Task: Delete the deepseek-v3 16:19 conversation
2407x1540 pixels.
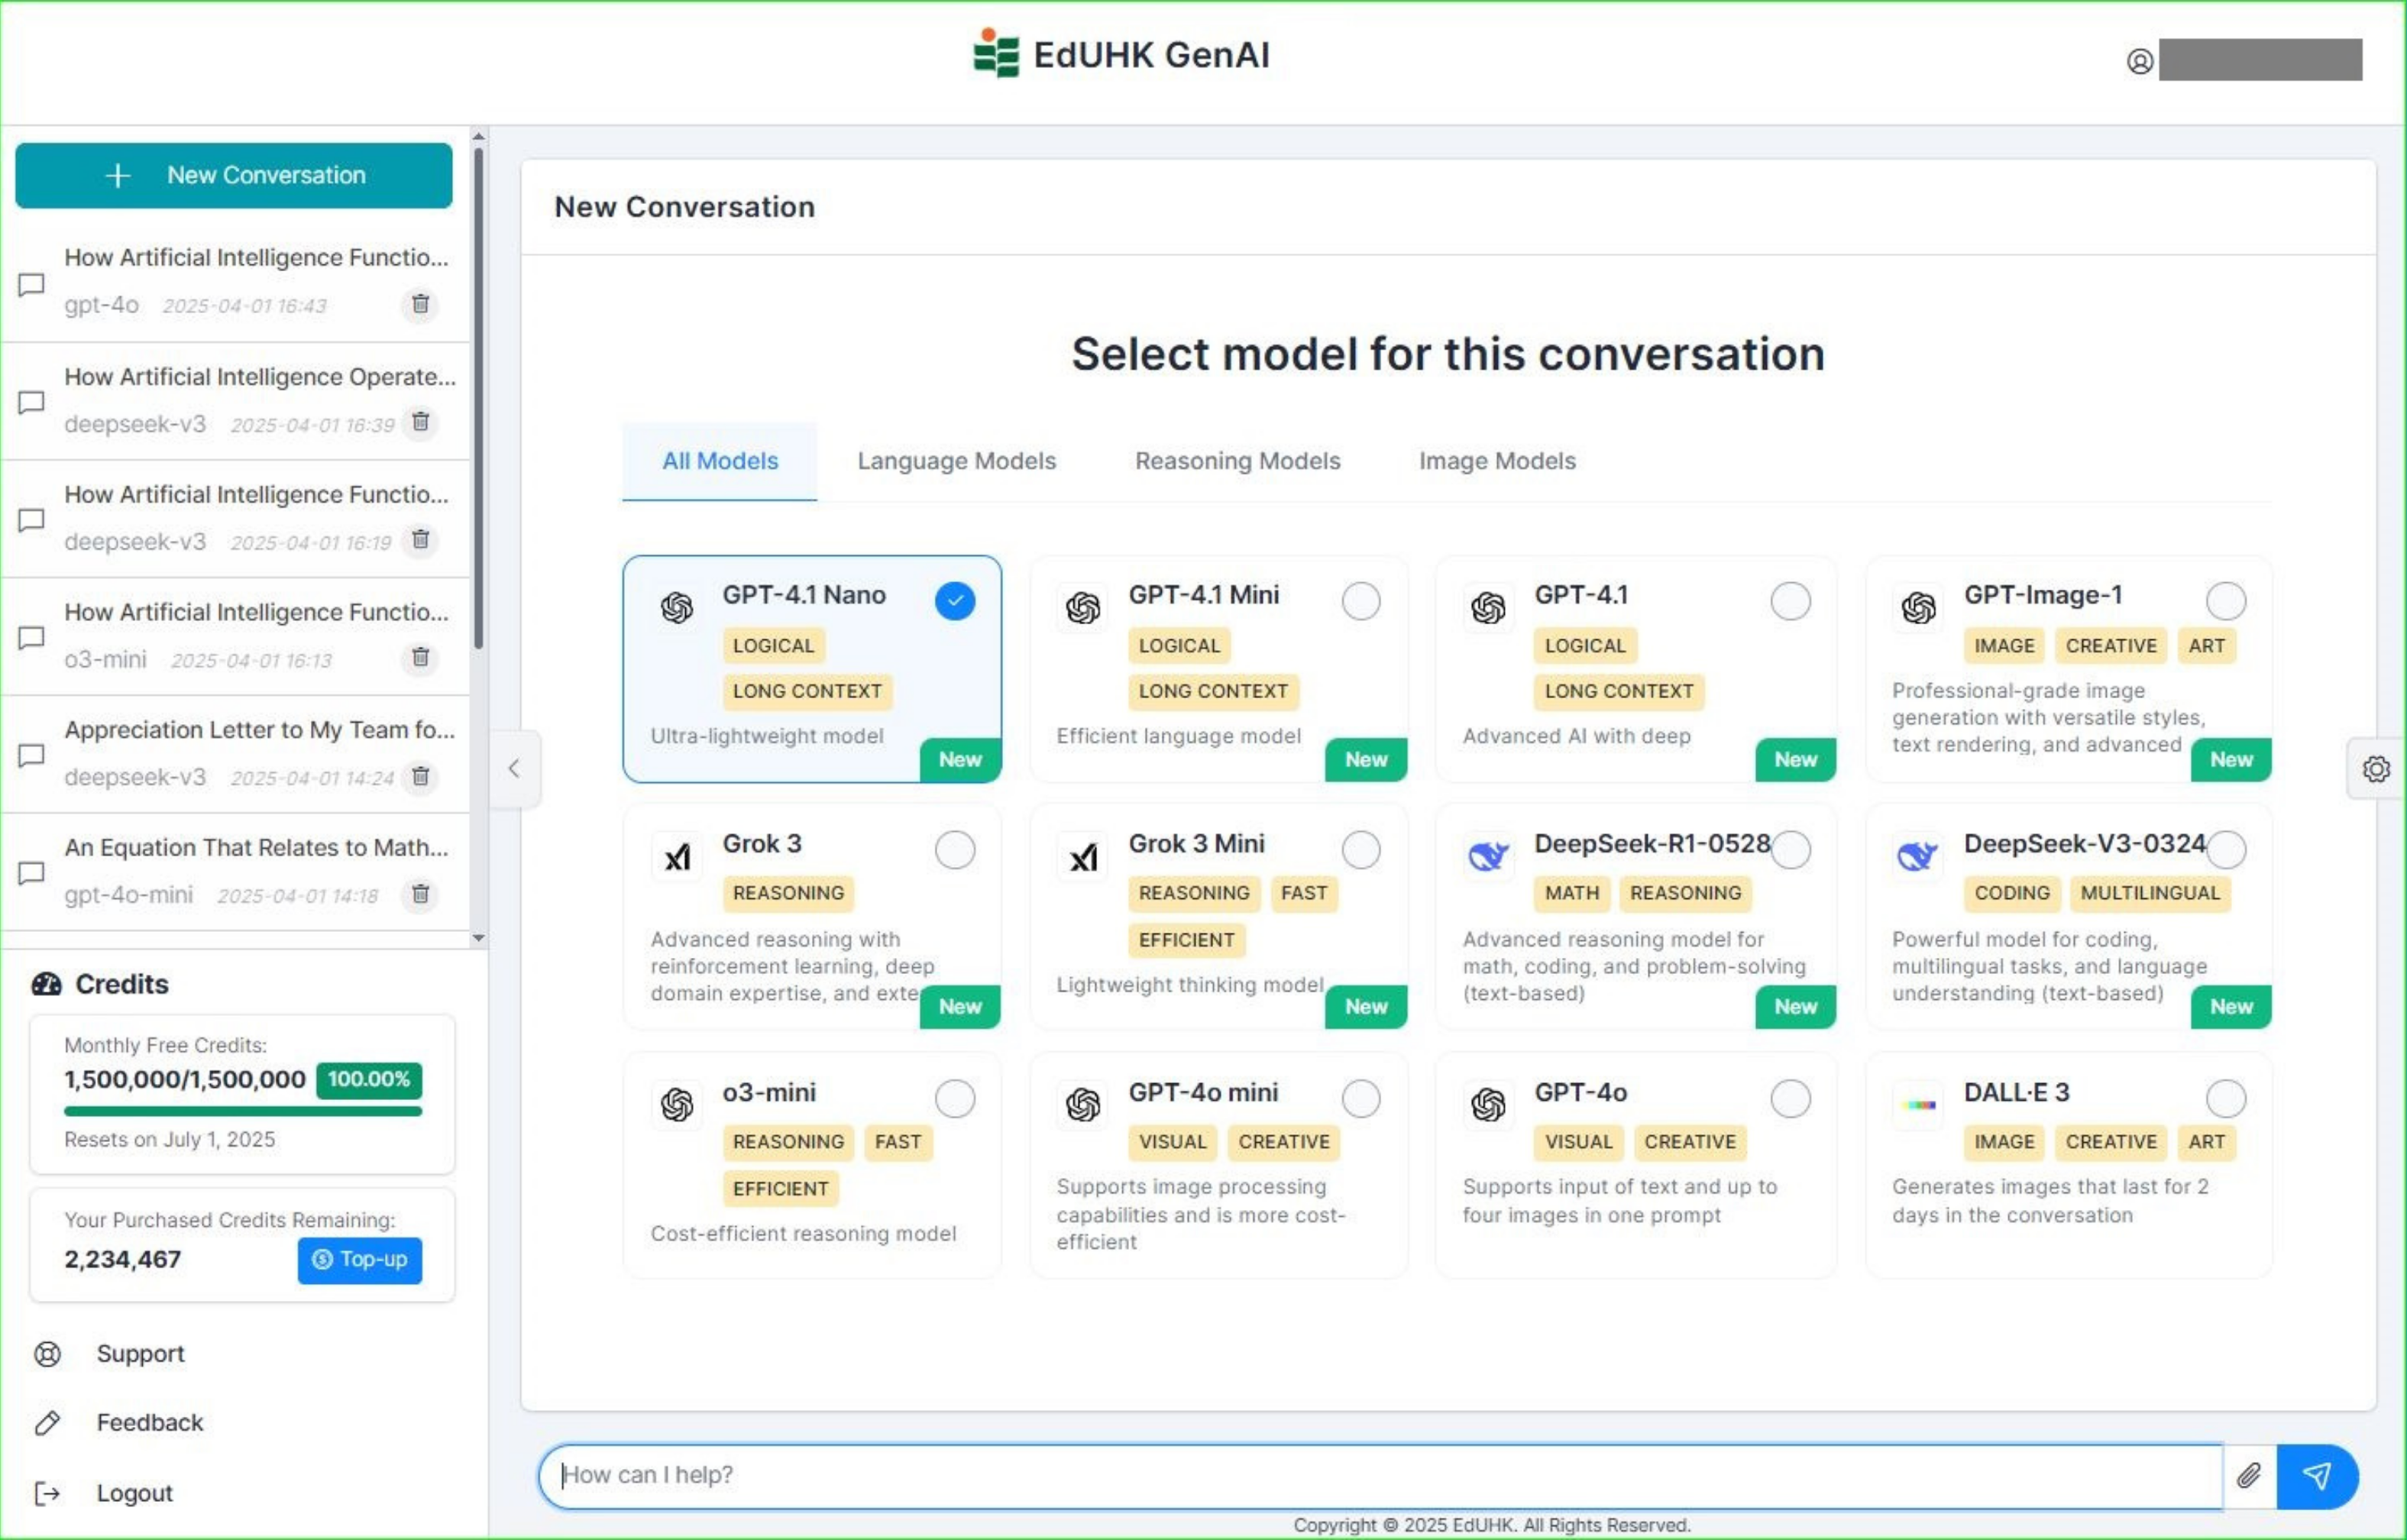Action: [x=420, y=541]
